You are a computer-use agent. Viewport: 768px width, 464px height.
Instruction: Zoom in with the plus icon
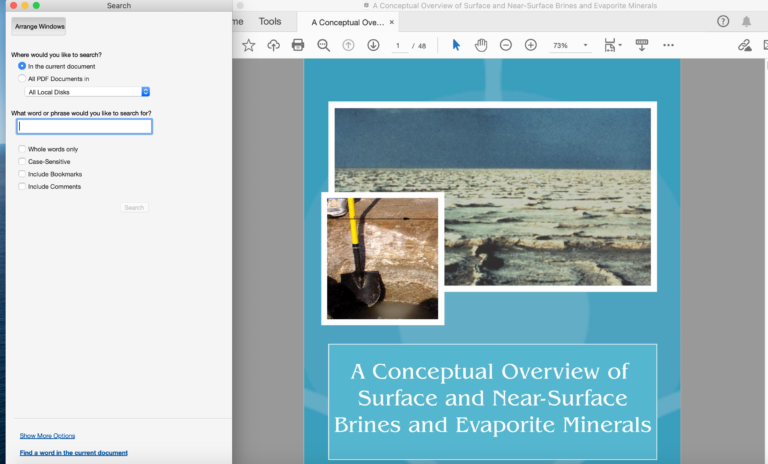tap(531, 45)
